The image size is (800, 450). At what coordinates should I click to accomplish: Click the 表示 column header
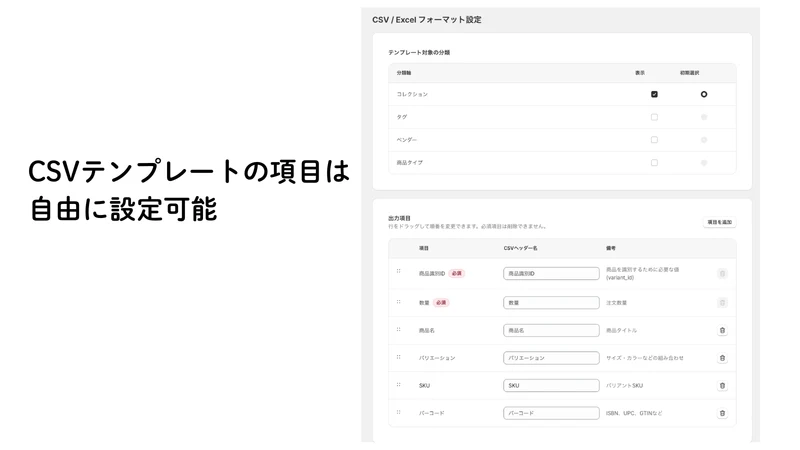[x=640, y=73]
